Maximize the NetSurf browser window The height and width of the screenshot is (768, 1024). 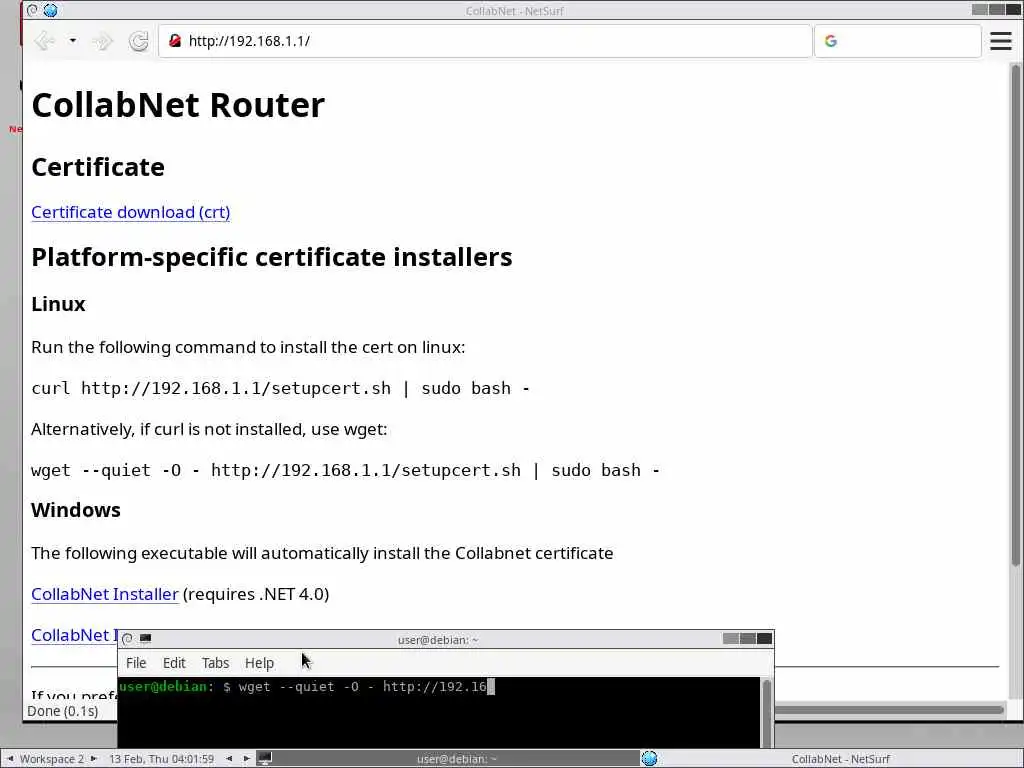(x=997, y=9)
